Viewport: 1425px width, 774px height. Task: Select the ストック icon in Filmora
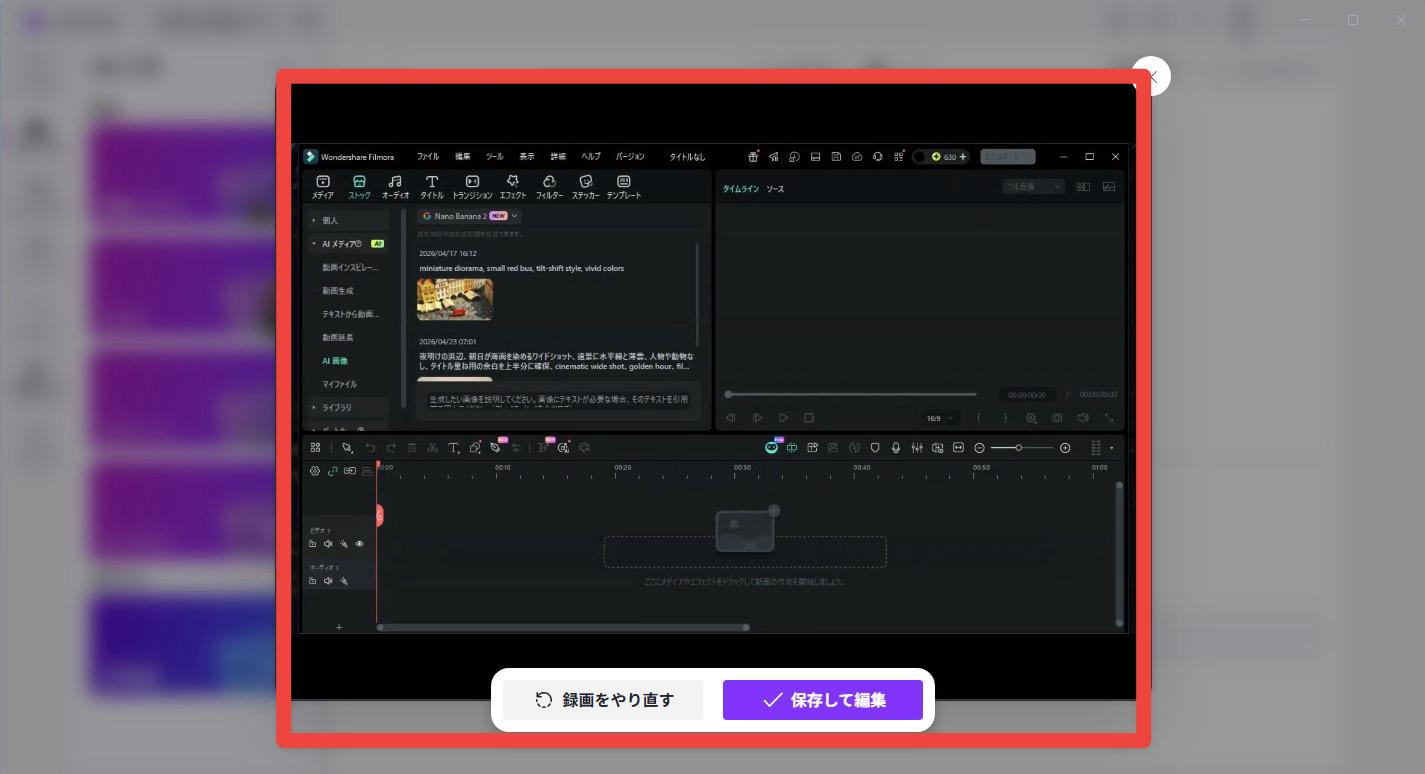click(359, 187)
